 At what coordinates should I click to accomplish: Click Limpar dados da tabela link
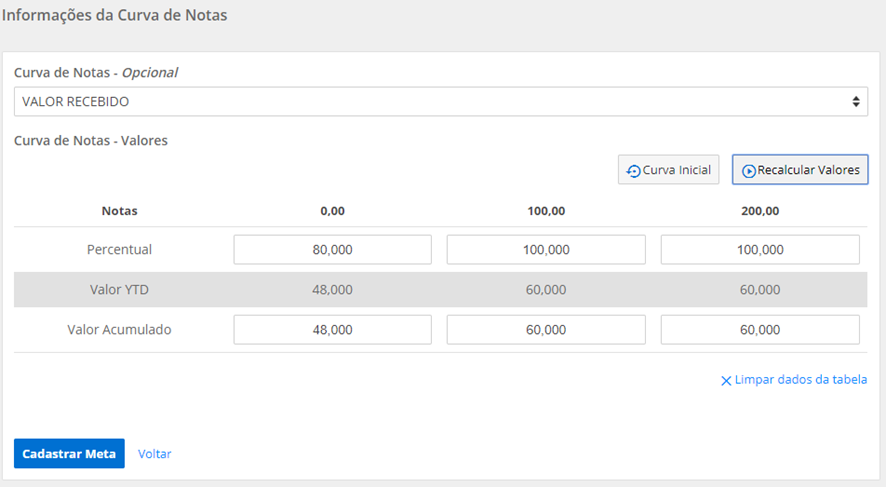coord(800,380)
